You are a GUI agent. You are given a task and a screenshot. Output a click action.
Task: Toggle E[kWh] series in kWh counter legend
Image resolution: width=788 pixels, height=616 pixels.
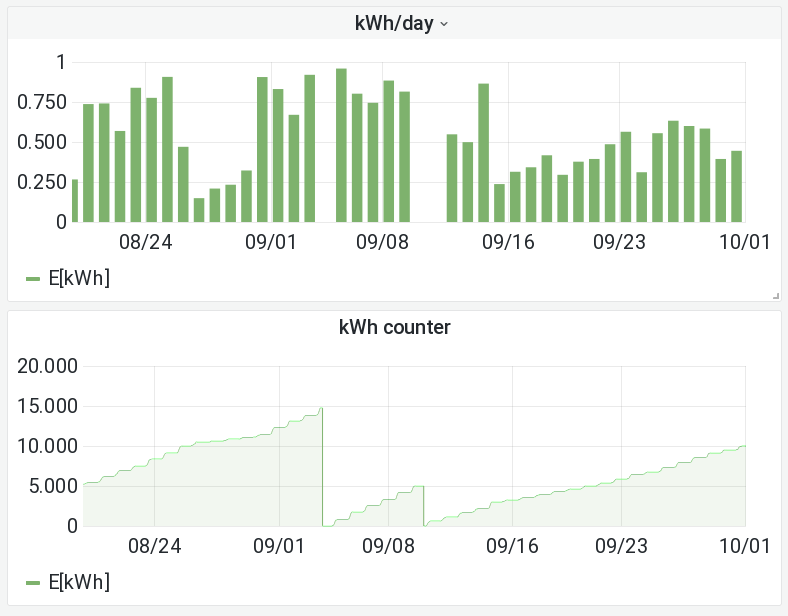coord(79,582)
